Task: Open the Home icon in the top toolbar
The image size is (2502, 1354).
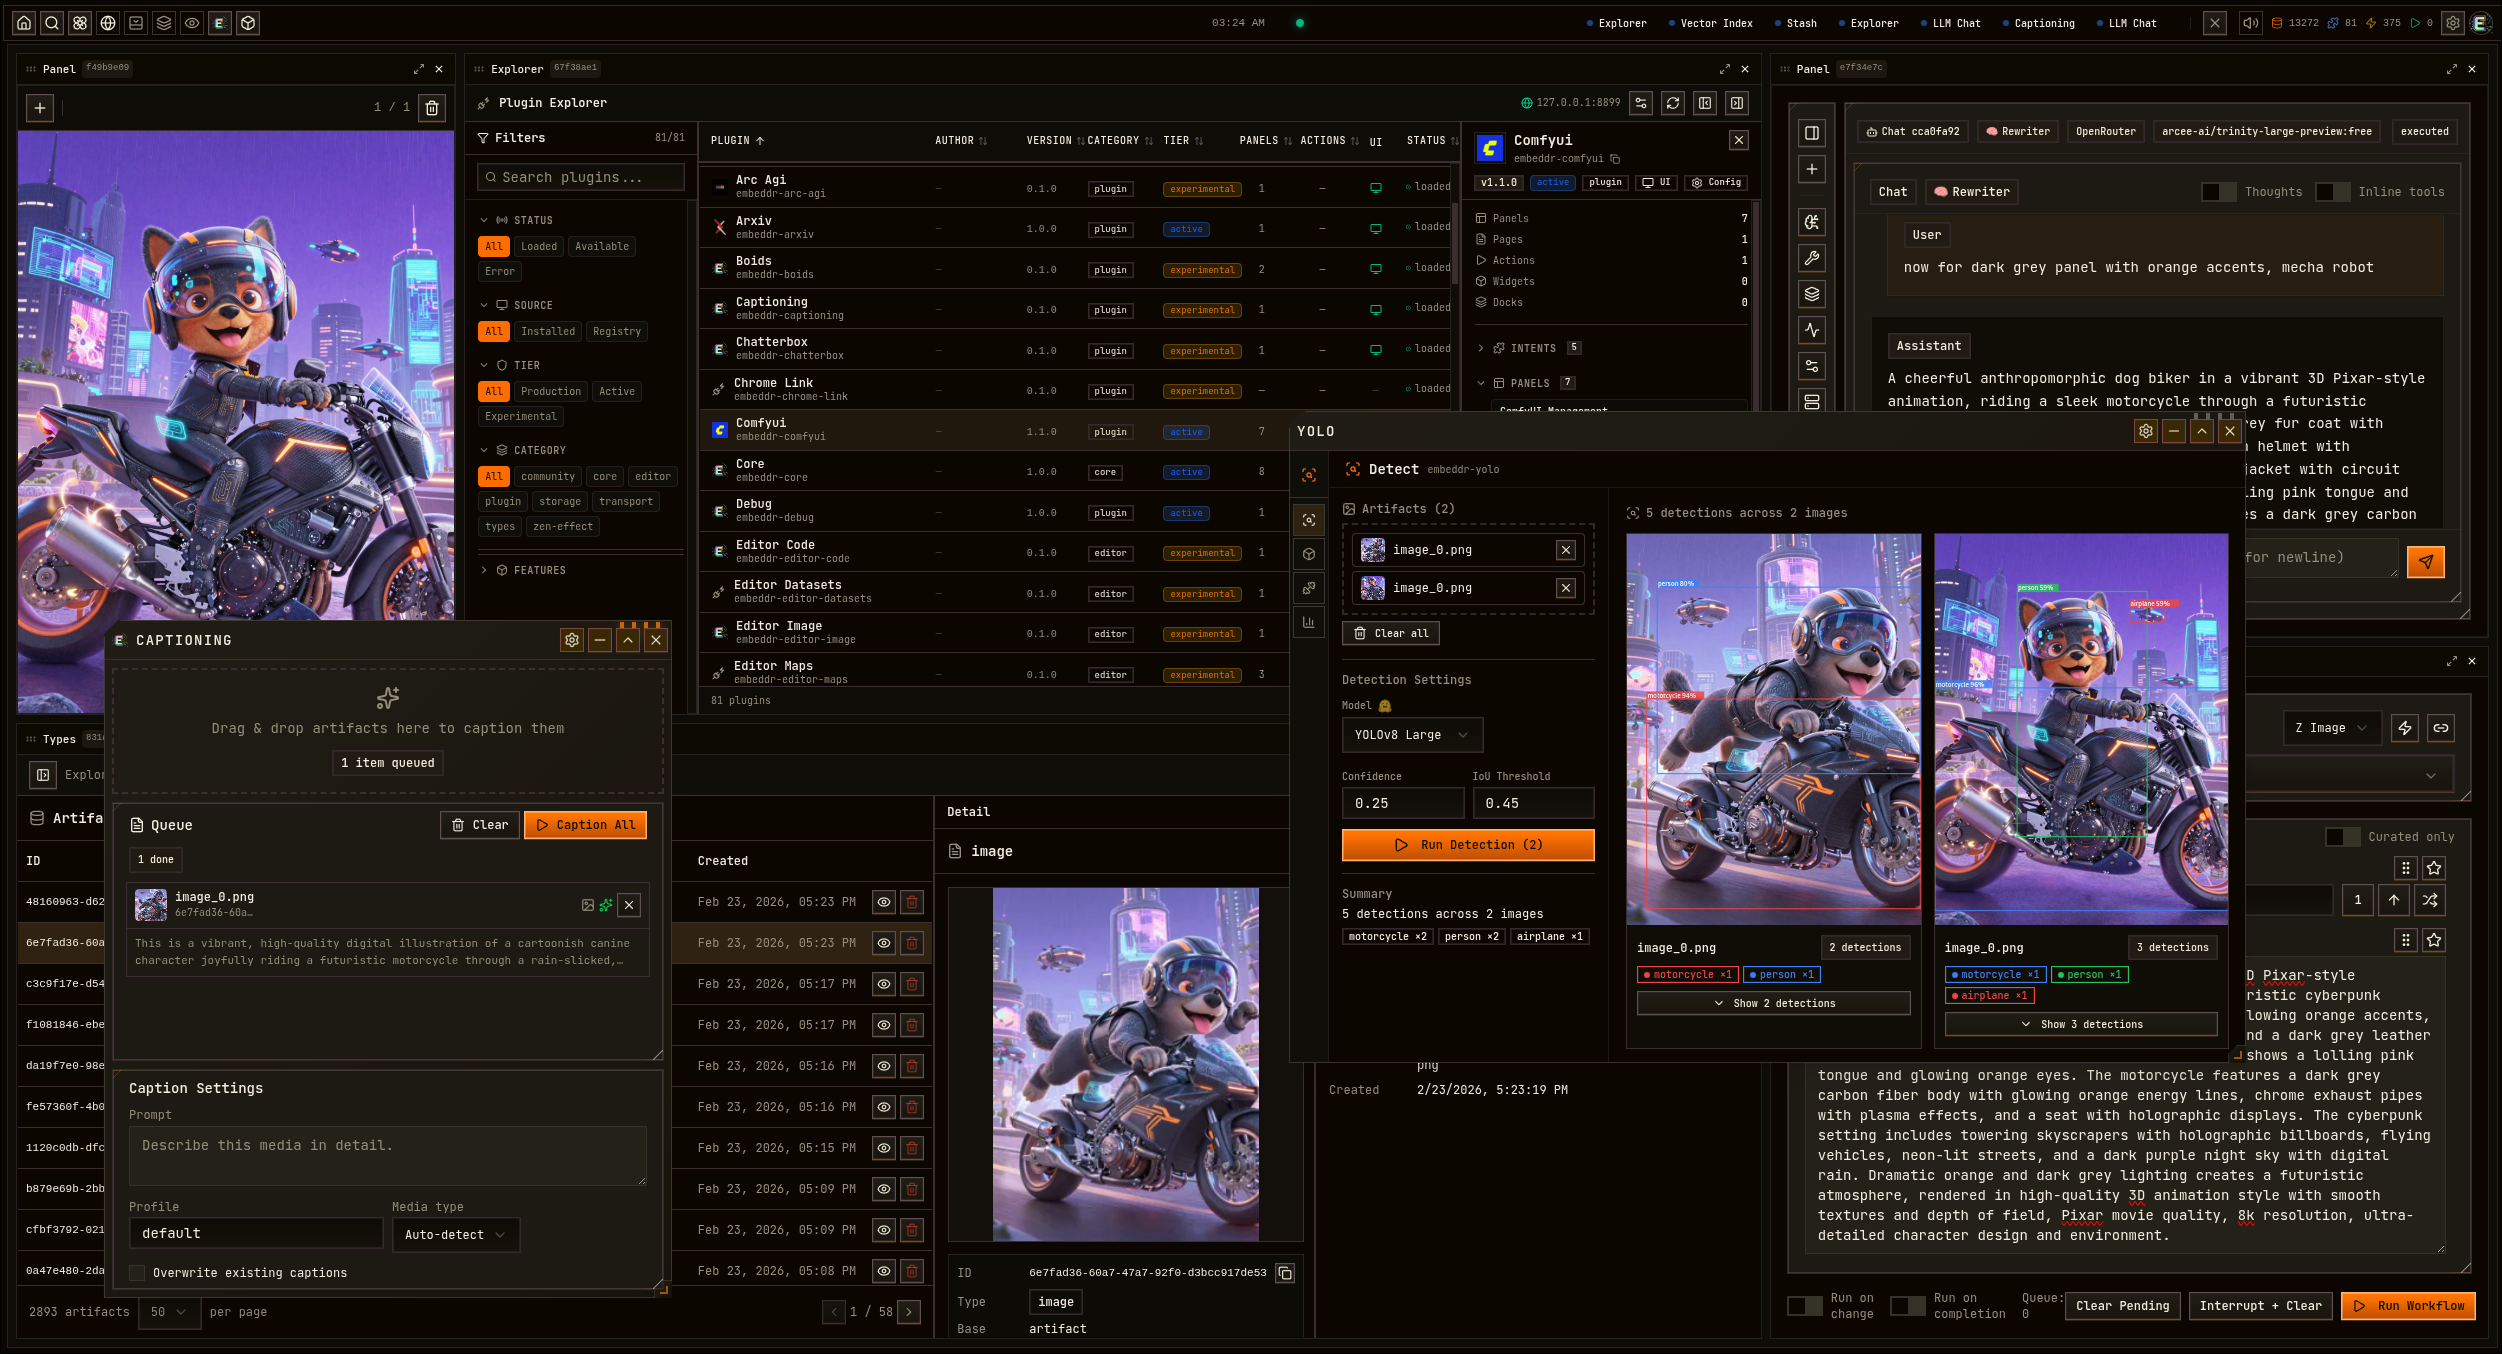Action: (x=24, y=22)
